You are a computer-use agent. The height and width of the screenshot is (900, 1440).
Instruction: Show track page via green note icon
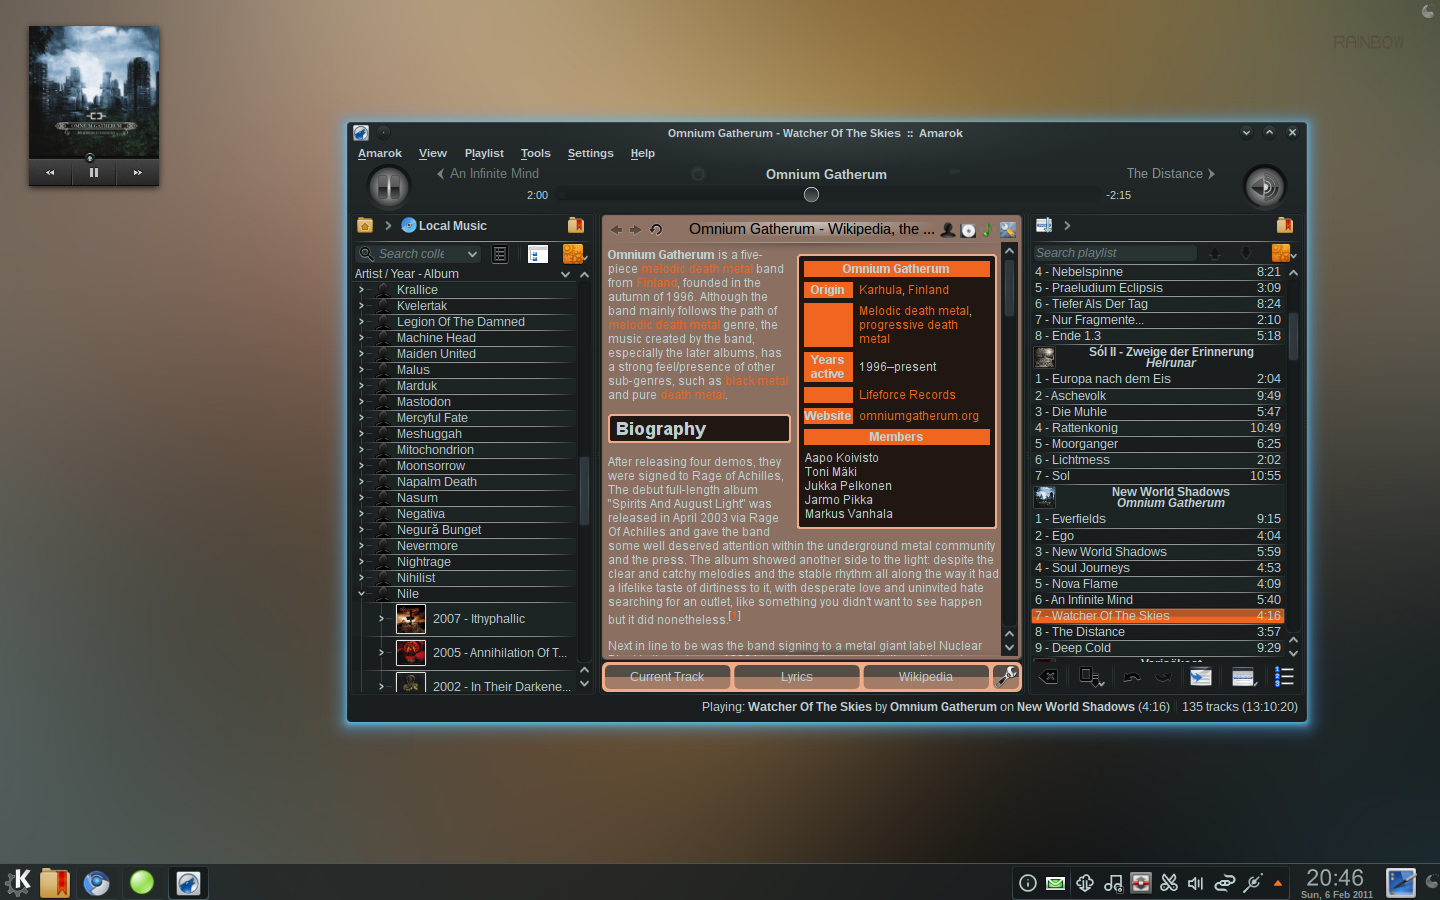pyautogui.click(x=987, y=230)
